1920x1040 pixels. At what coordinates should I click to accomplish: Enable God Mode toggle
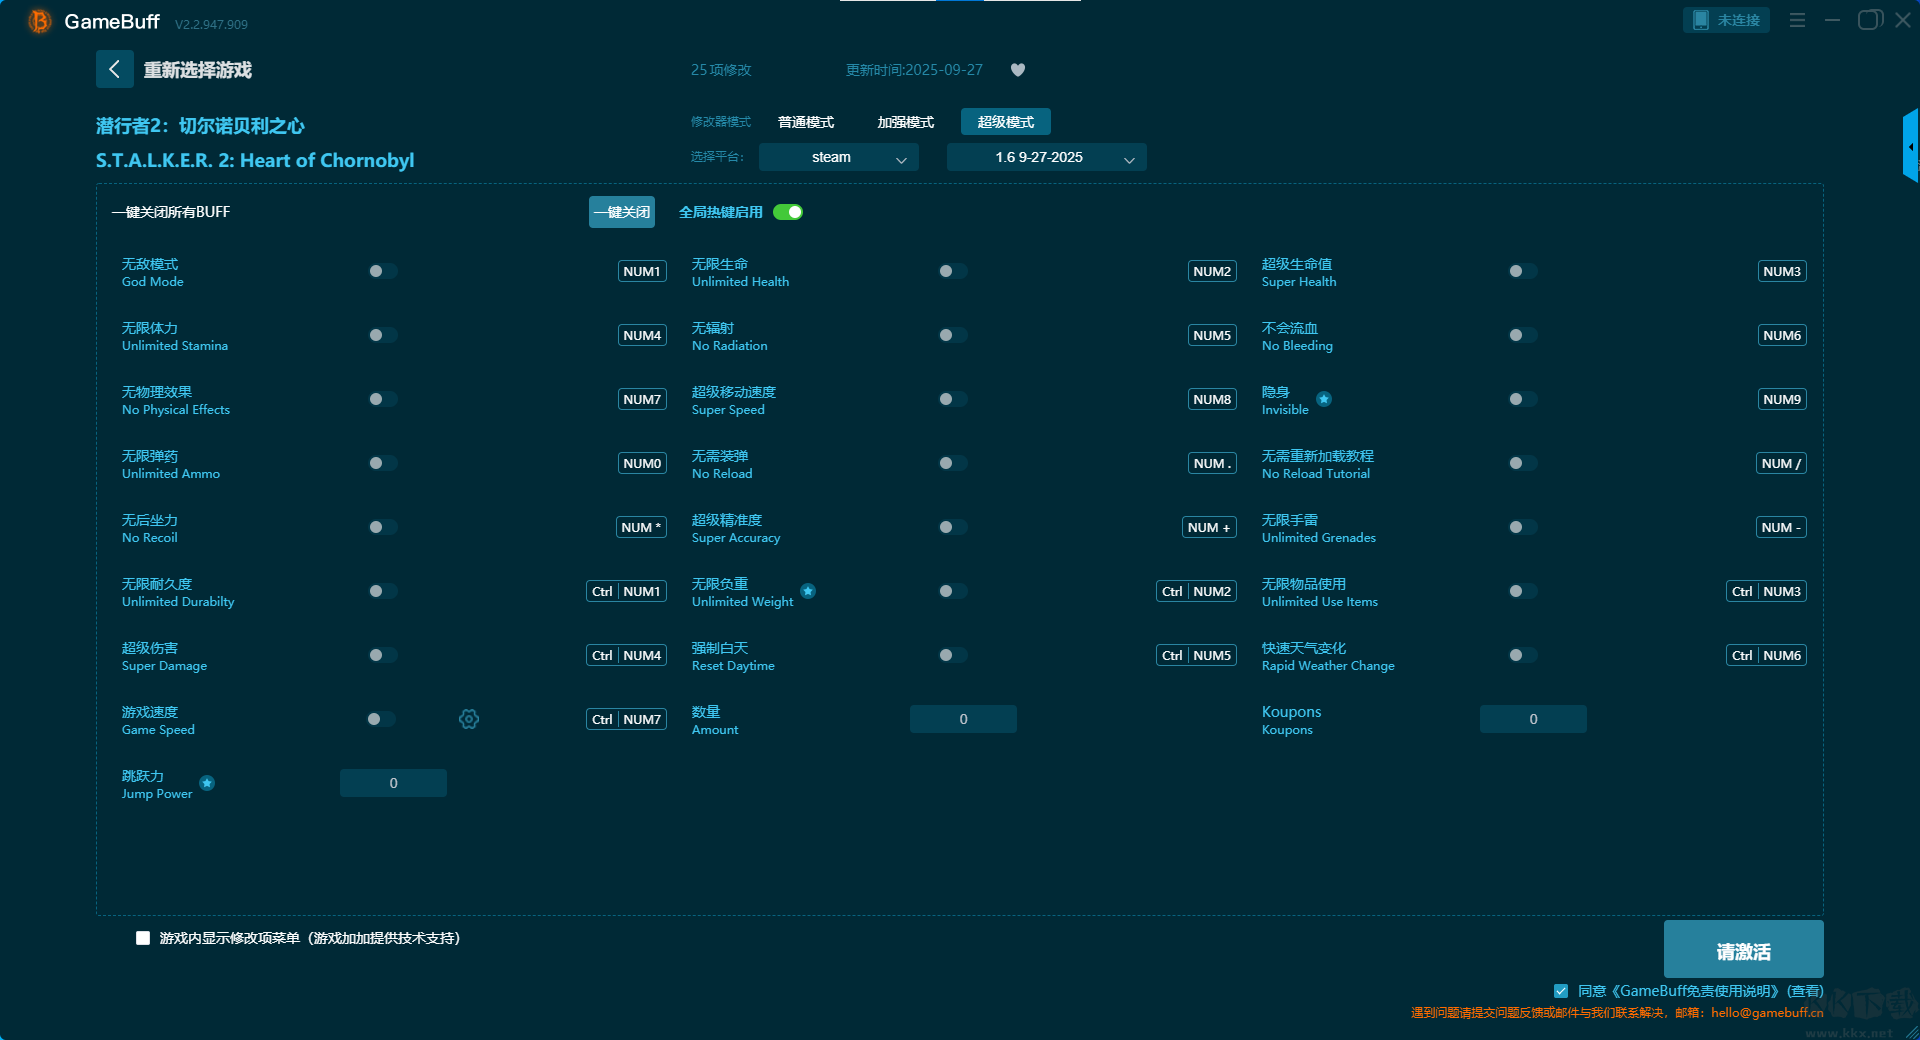click(x=382, y=271)
